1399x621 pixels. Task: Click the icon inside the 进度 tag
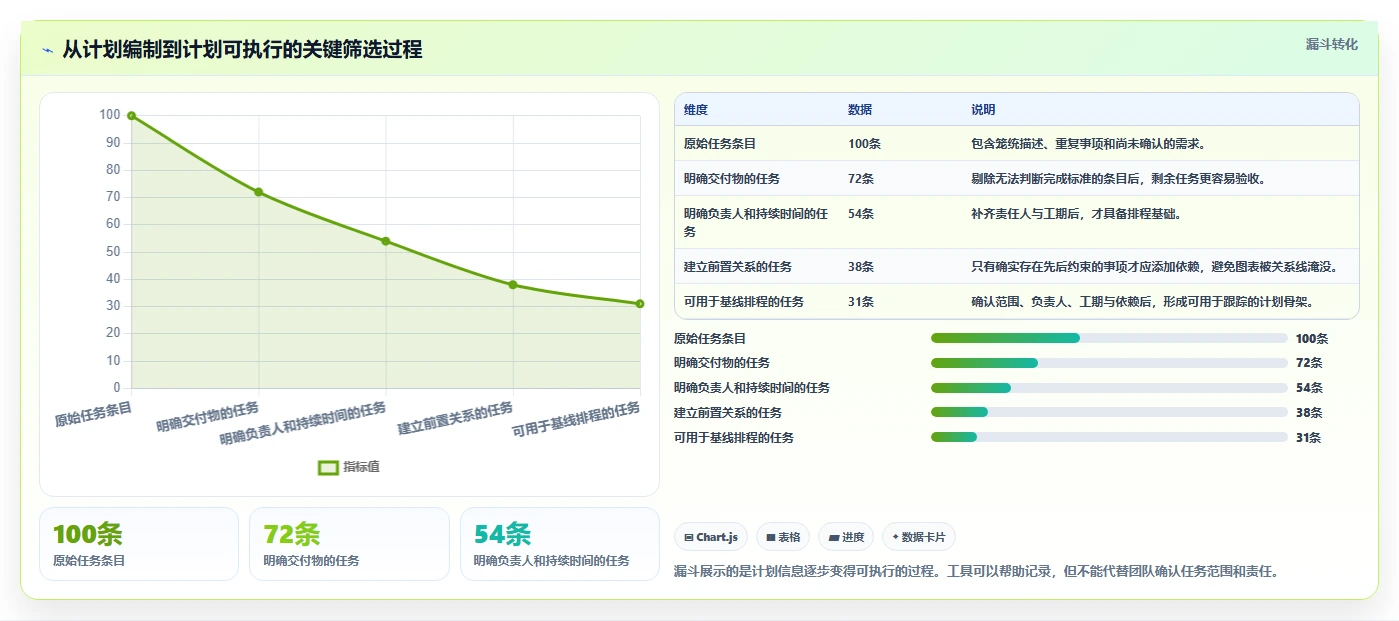(834, 538)
